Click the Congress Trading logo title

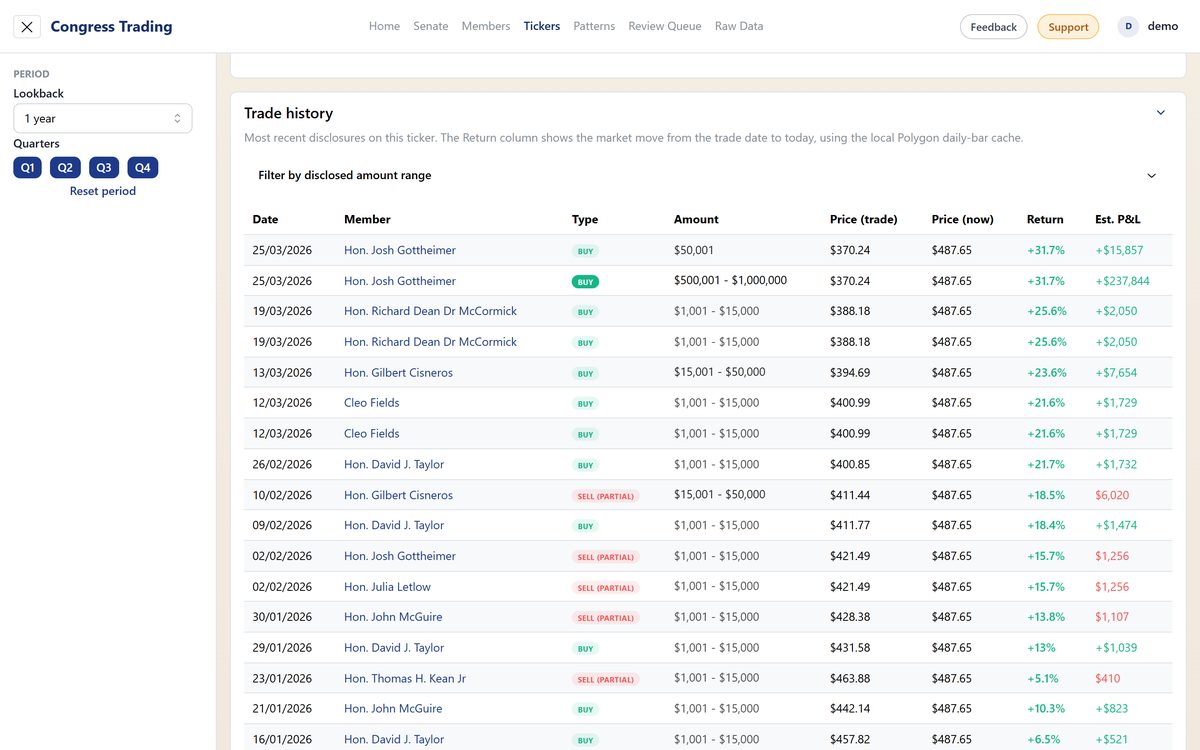coord(111,27)
